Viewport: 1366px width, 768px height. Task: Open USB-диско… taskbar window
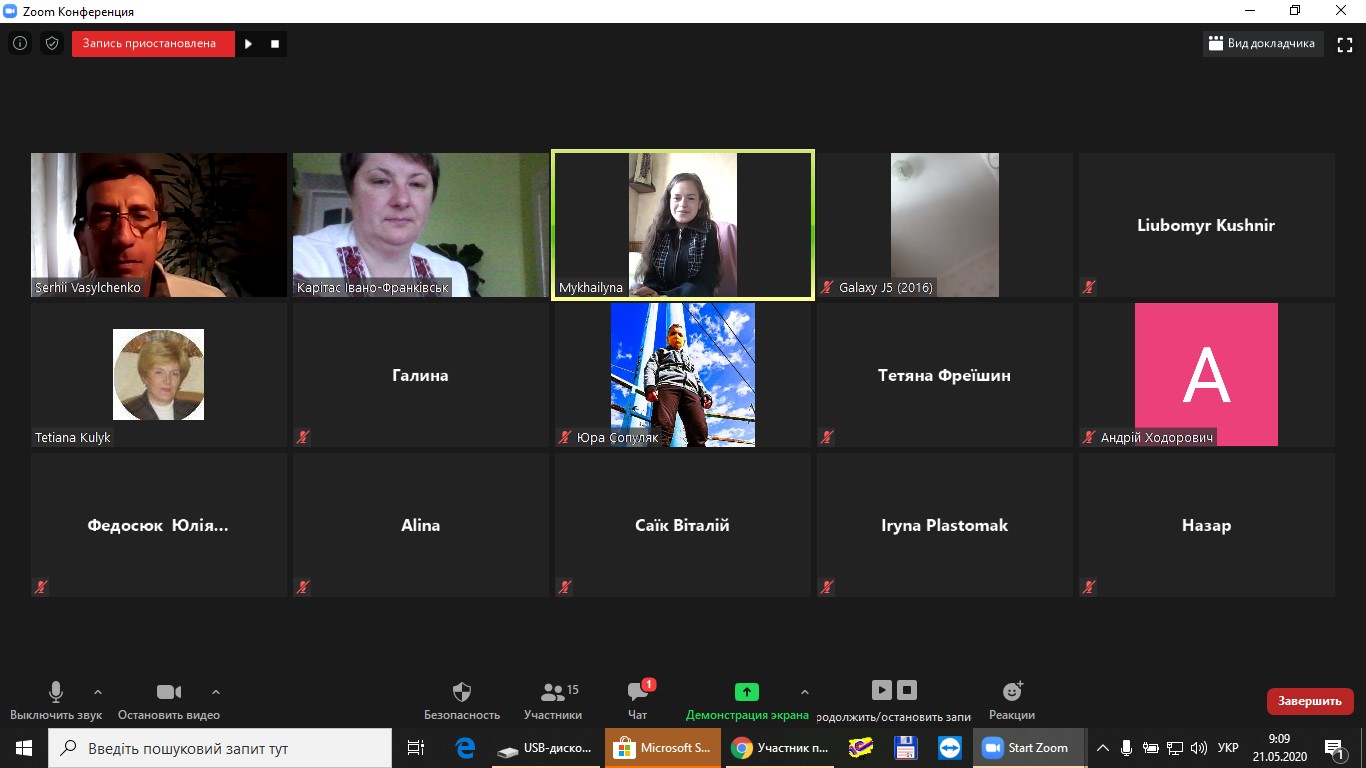[x=546, y=748]
